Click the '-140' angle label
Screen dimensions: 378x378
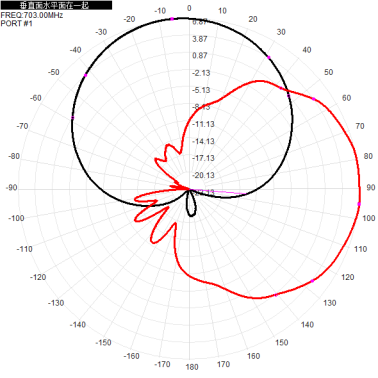(x=78, y=325)
